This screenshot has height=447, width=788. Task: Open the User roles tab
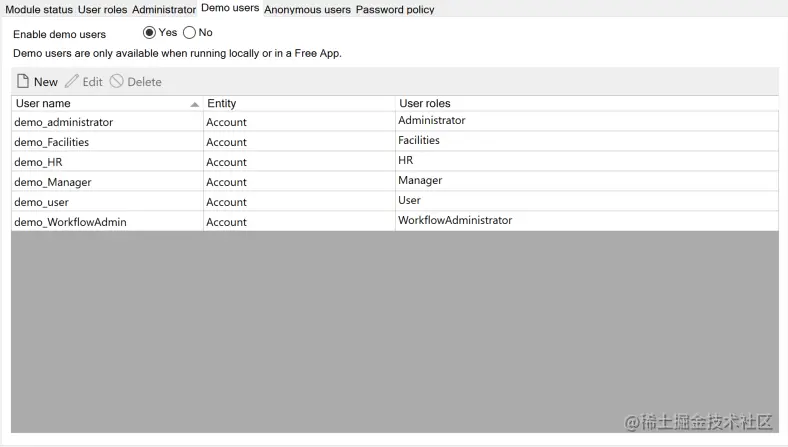click(103, 10)
